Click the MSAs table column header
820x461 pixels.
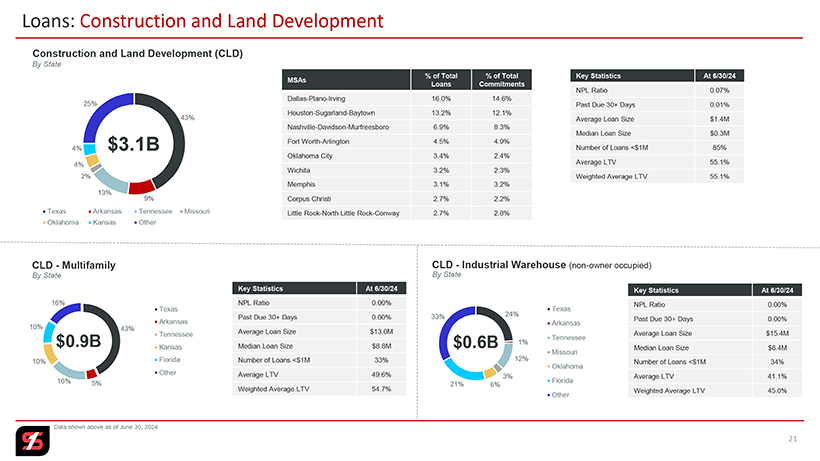coord(298,80)
